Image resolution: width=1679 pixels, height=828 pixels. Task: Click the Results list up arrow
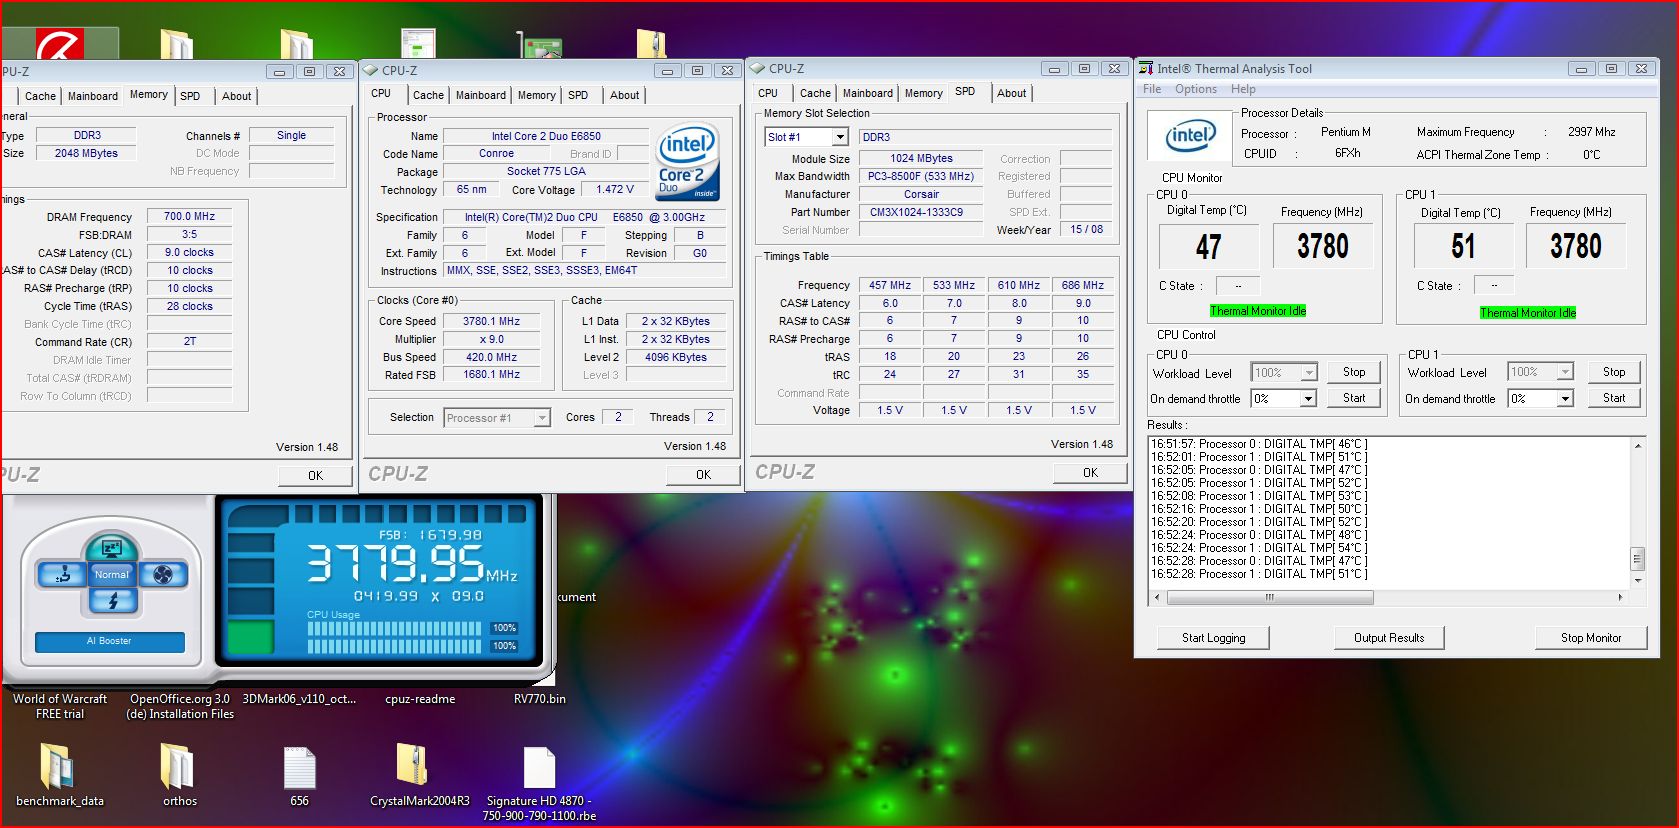[x=1638, y=445]
